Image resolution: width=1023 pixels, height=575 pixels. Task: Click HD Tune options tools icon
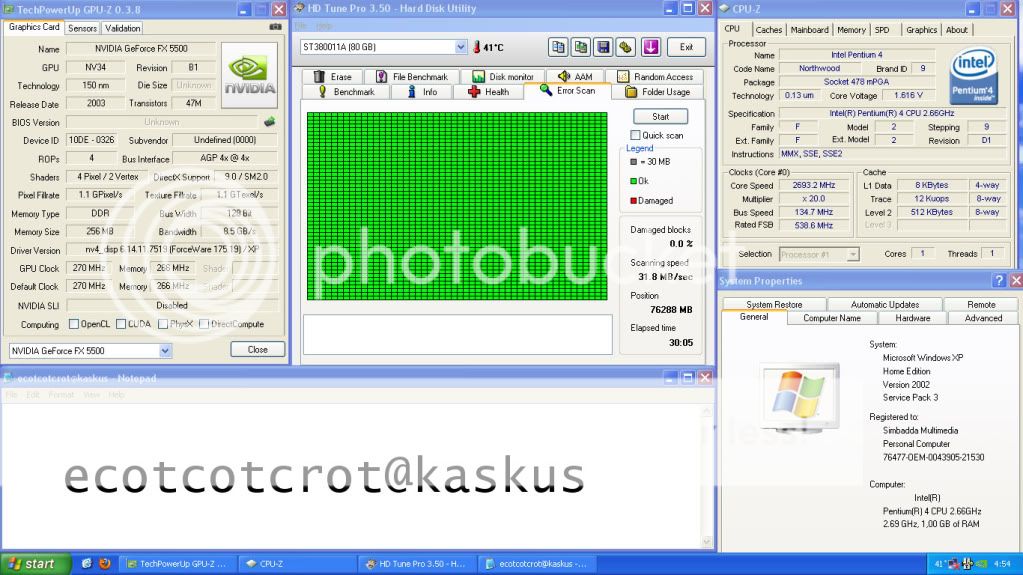625,47
